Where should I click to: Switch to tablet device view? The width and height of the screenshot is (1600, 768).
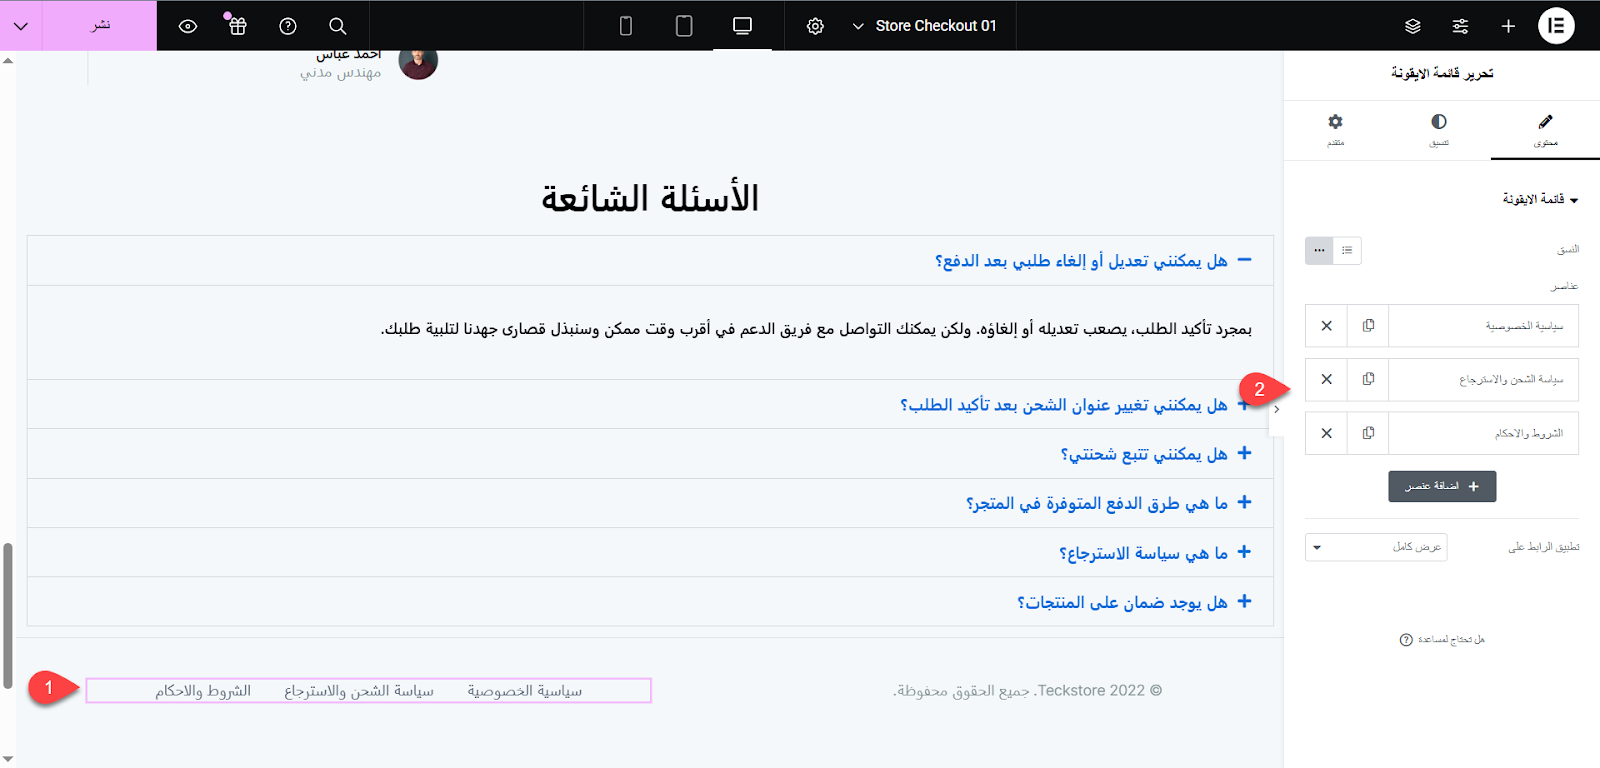tap(684, 26)
